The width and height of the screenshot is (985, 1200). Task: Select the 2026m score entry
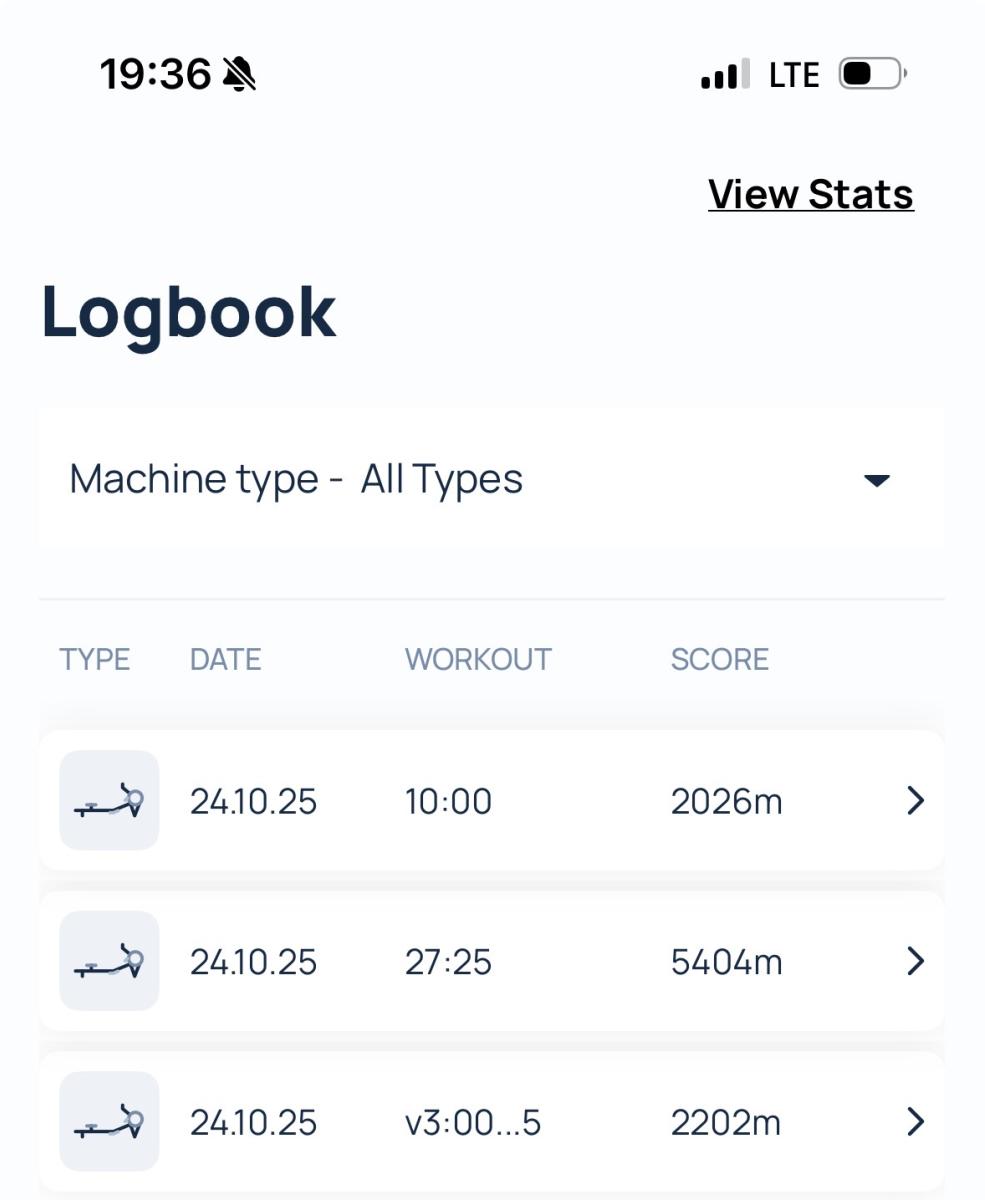726,801
